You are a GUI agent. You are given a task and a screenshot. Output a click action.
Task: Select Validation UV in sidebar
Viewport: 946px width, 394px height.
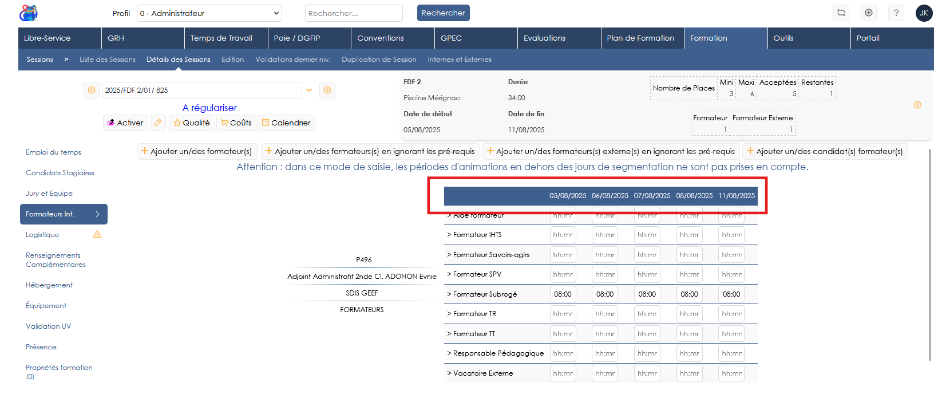click(48, 326)
